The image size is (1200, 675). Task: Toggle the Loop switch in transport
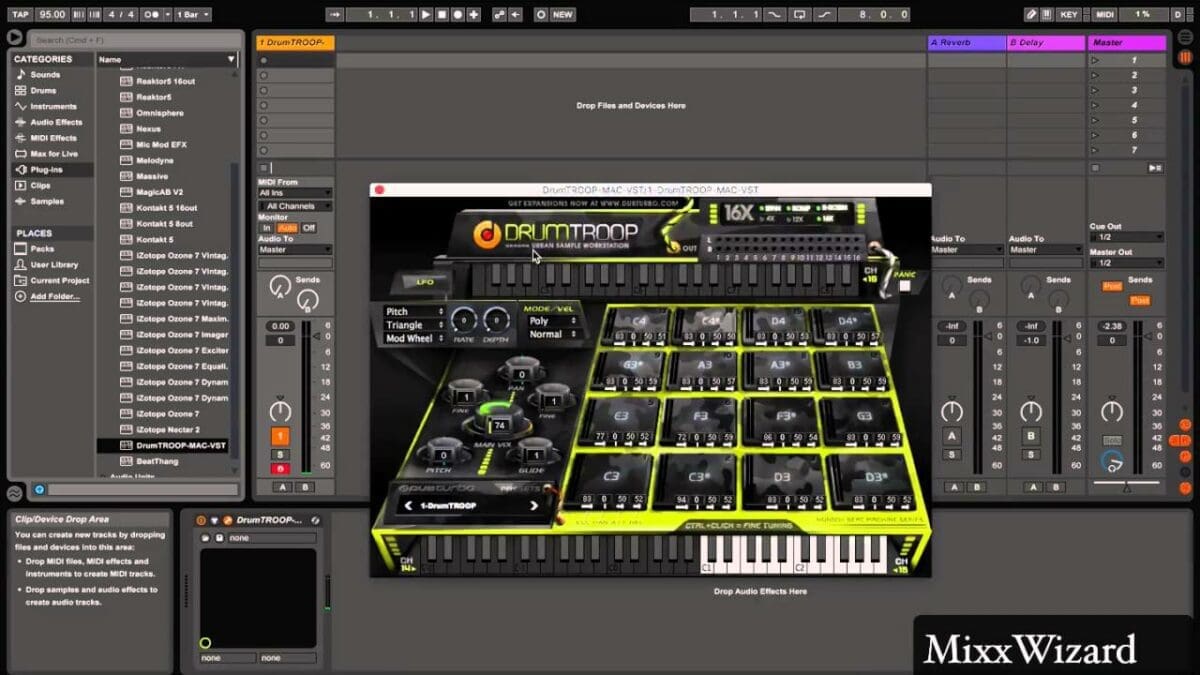pos(798,15)
